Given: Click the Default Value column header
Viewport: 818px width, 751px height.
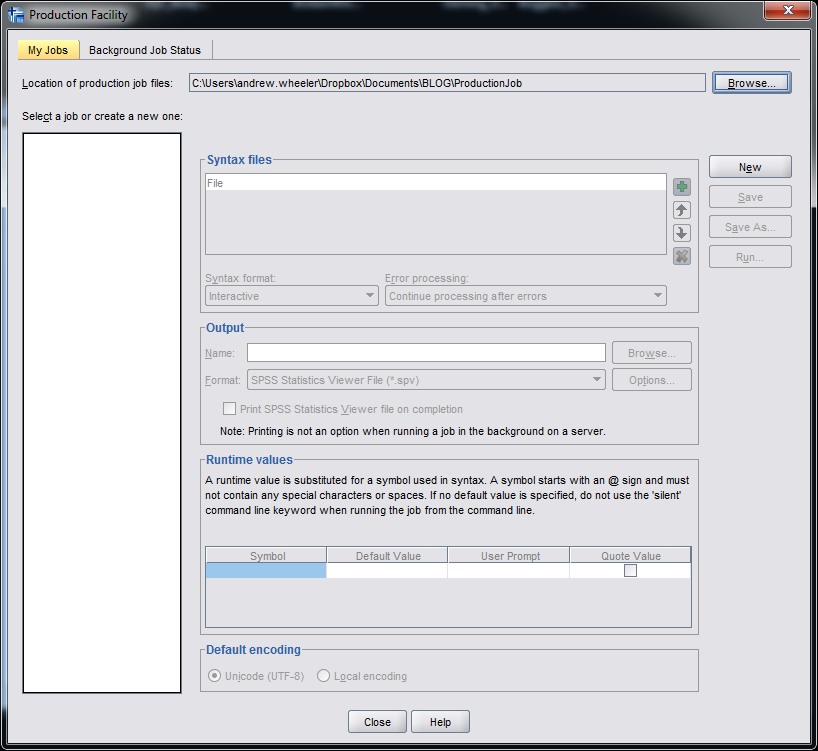Looking at the screenshot, I should (387, 555).
